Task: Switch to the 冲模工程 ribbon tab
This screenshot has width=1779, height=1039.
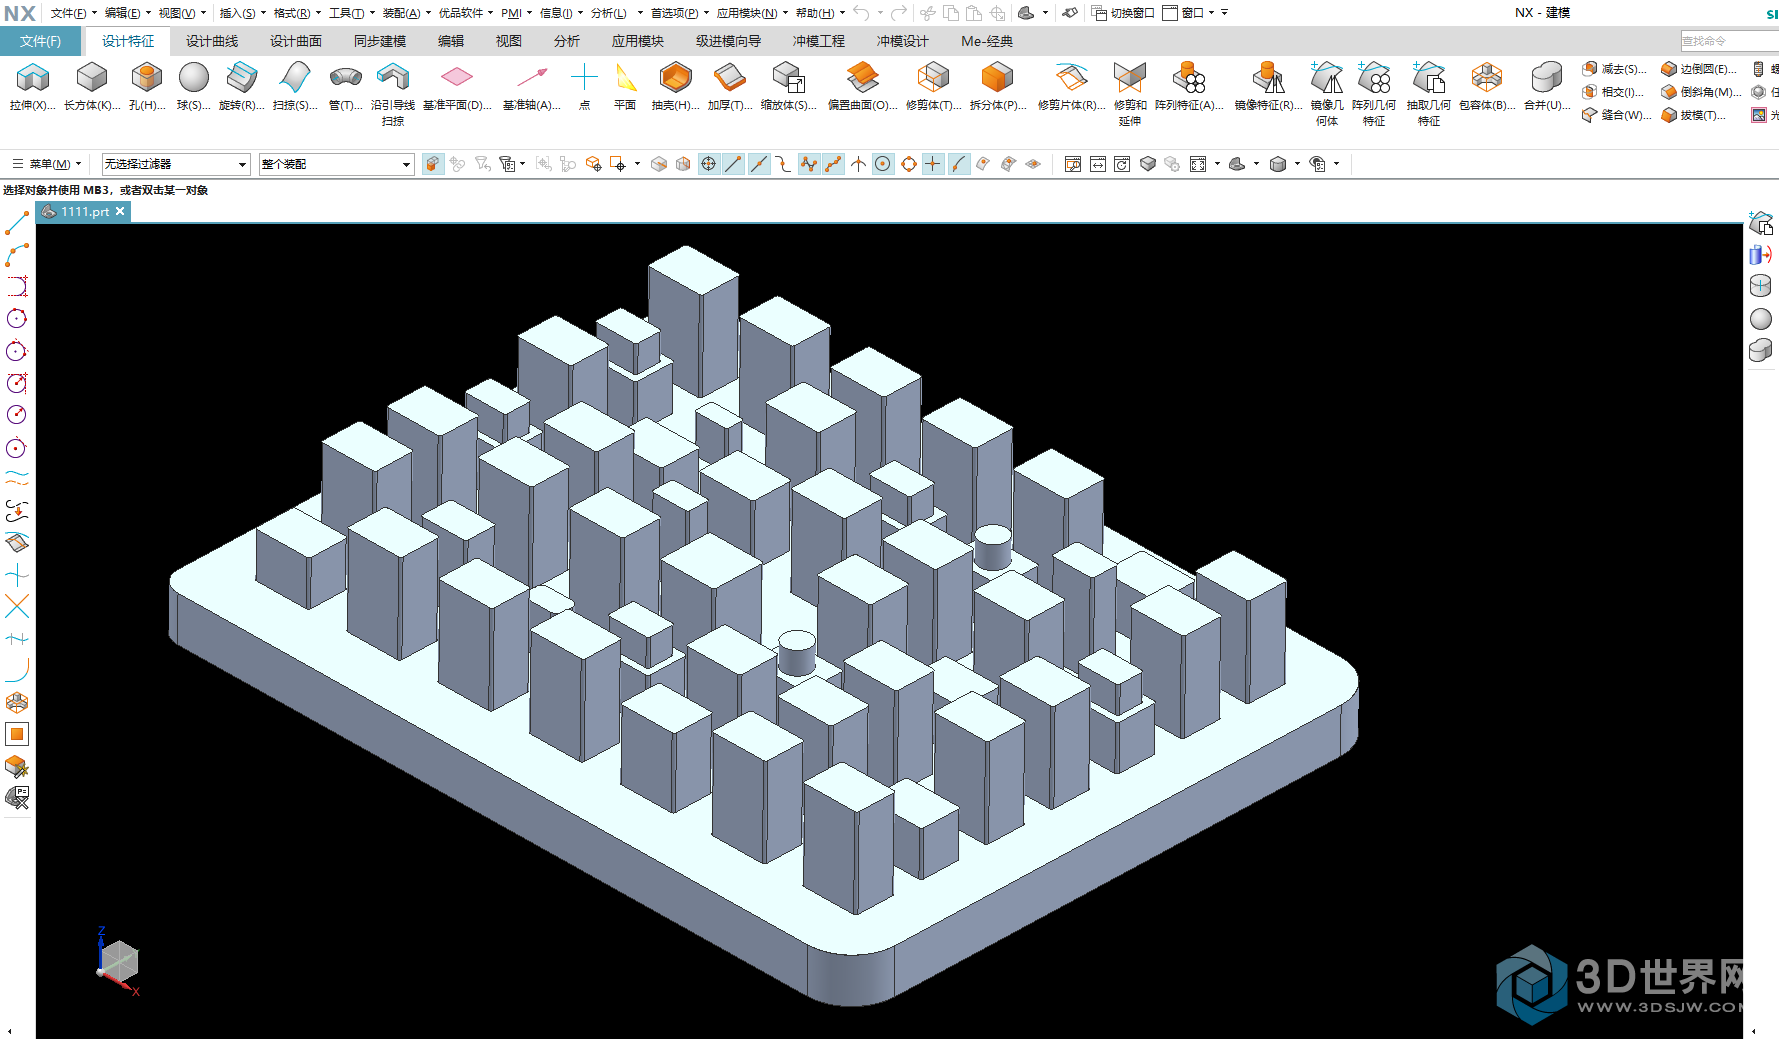Action: (819, 41)
